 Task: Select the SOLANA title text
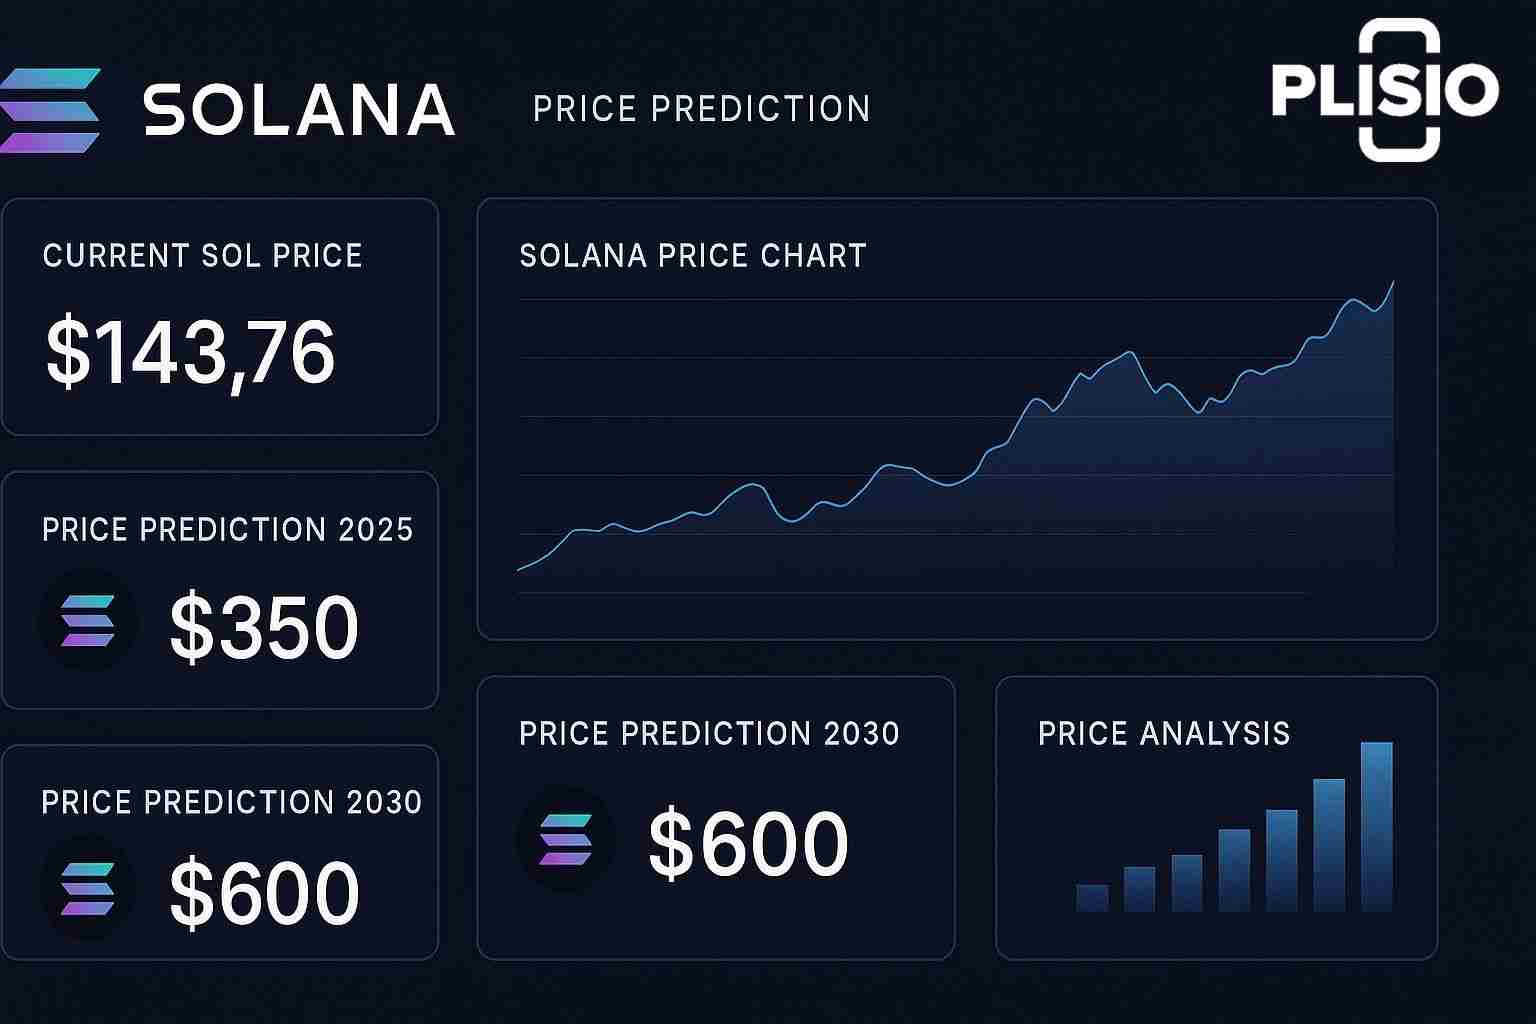(299, 110)
